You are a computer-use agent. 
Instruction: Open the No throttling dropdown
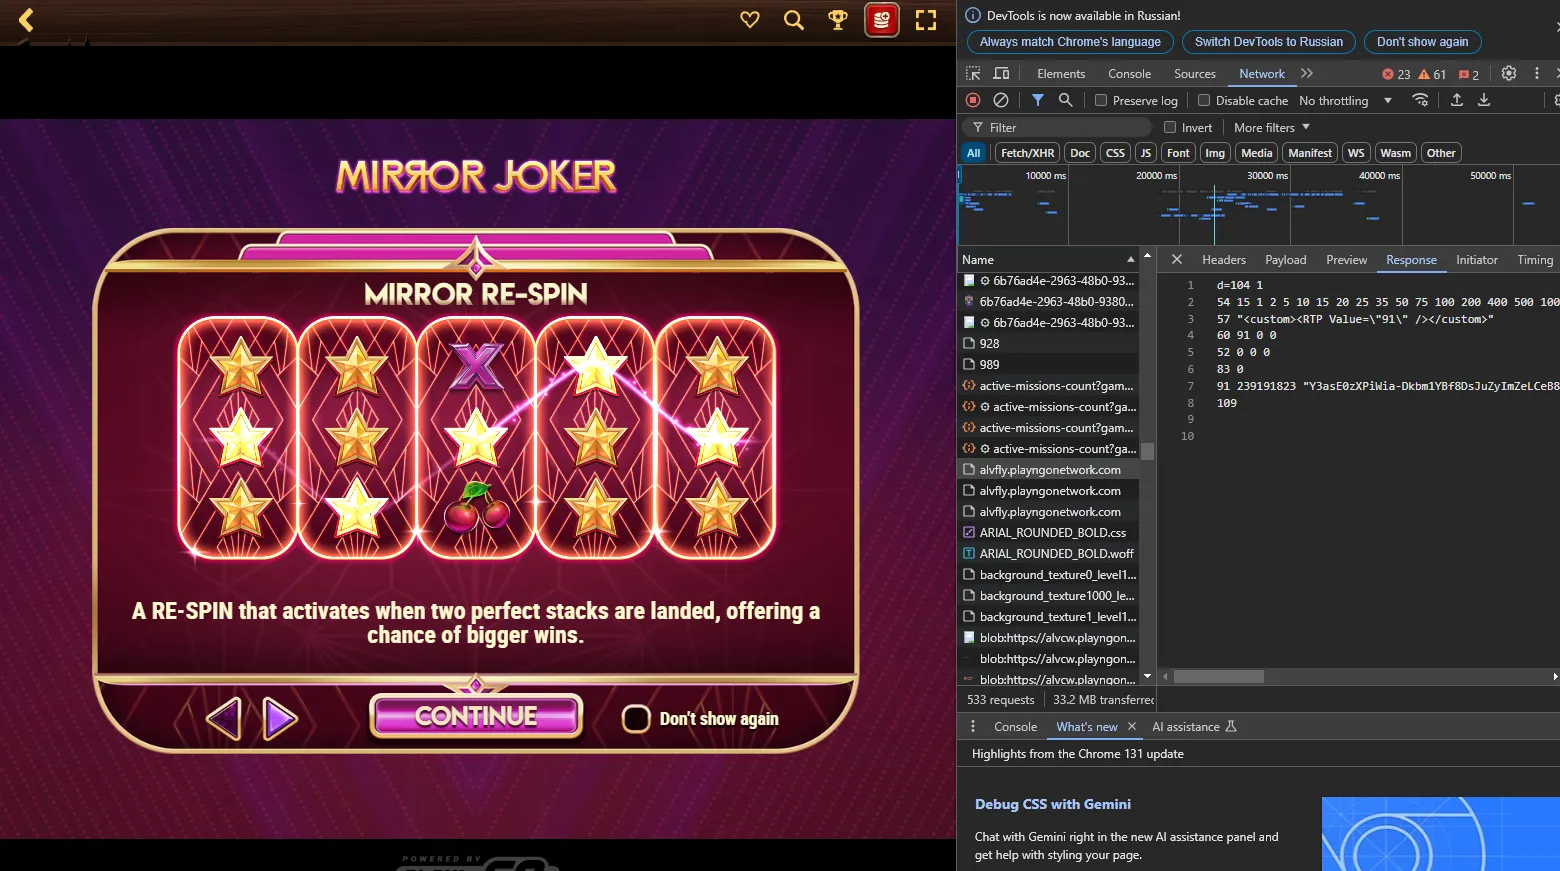click(x=1345, y=101)
